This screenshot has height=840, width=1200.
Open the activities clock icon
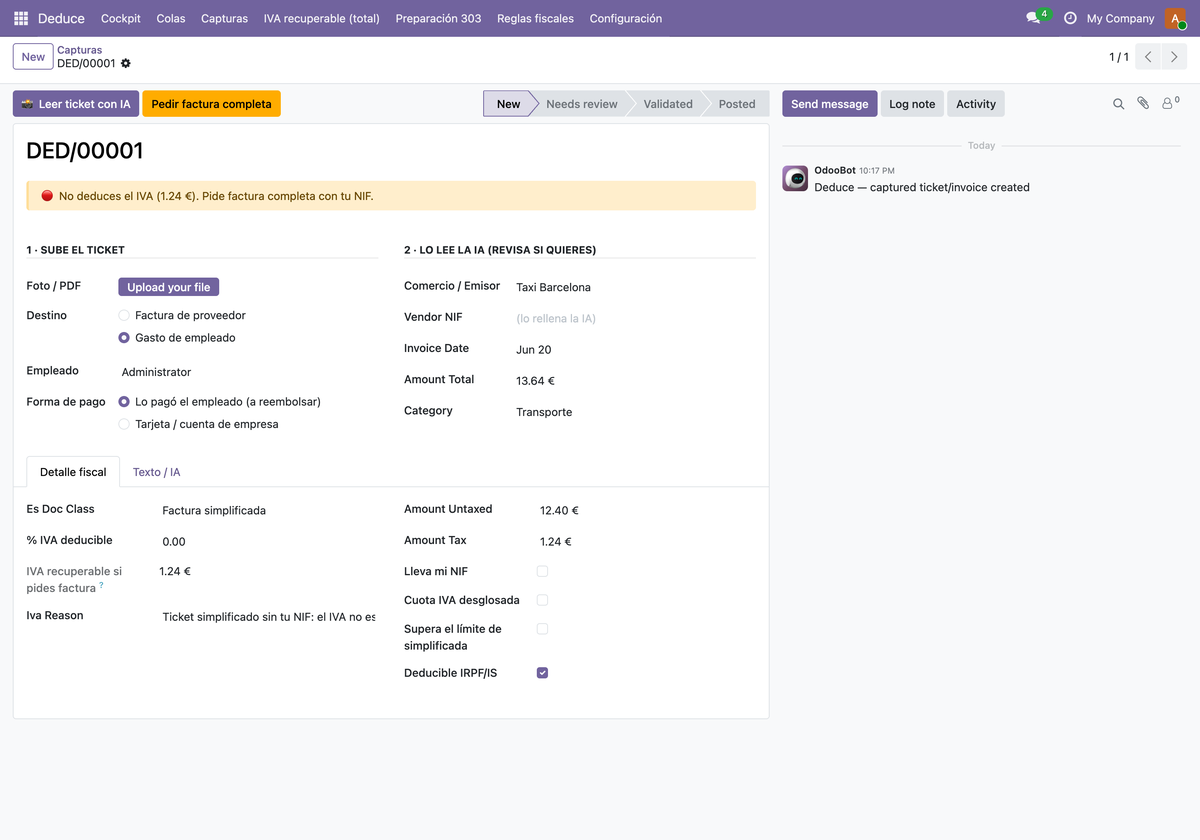pos(1070,18)
